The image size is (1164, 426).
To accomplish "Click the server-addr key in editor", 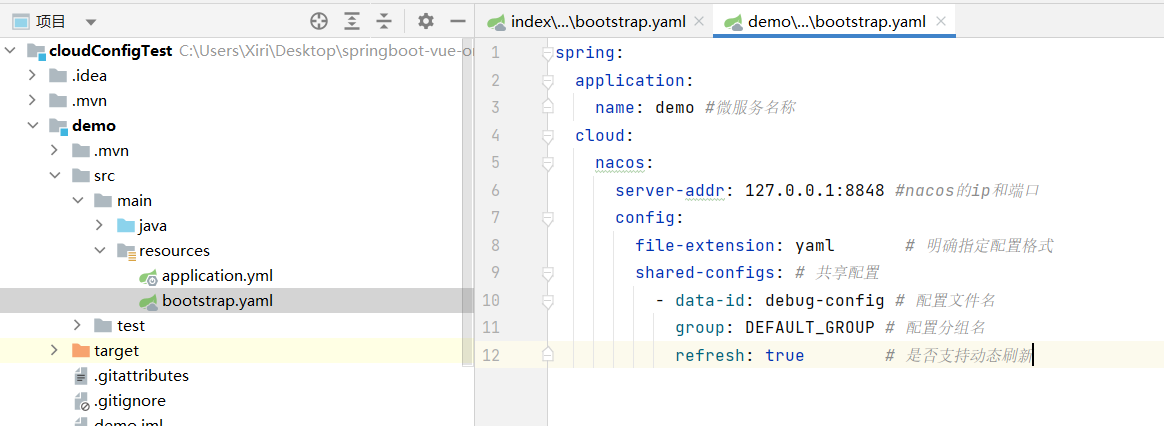I will [x=670, y=191].
